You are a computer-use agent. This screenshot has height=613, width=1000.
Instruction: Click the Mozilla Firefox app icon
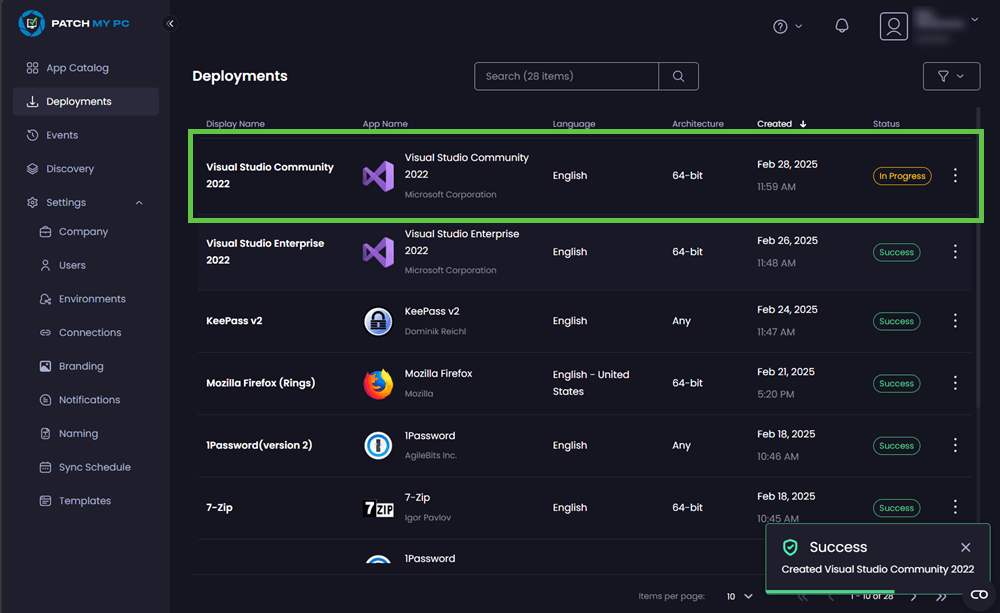pos(378,384)
